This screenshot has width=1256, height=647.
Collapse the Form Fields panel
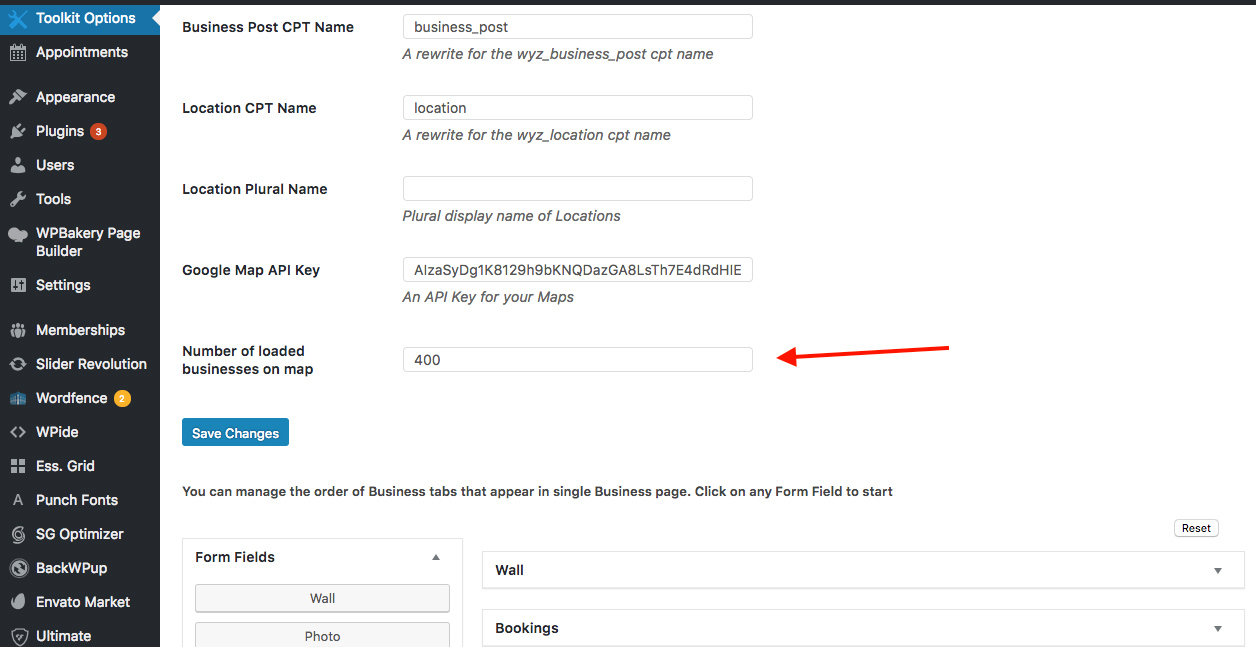tap(436, 557)
